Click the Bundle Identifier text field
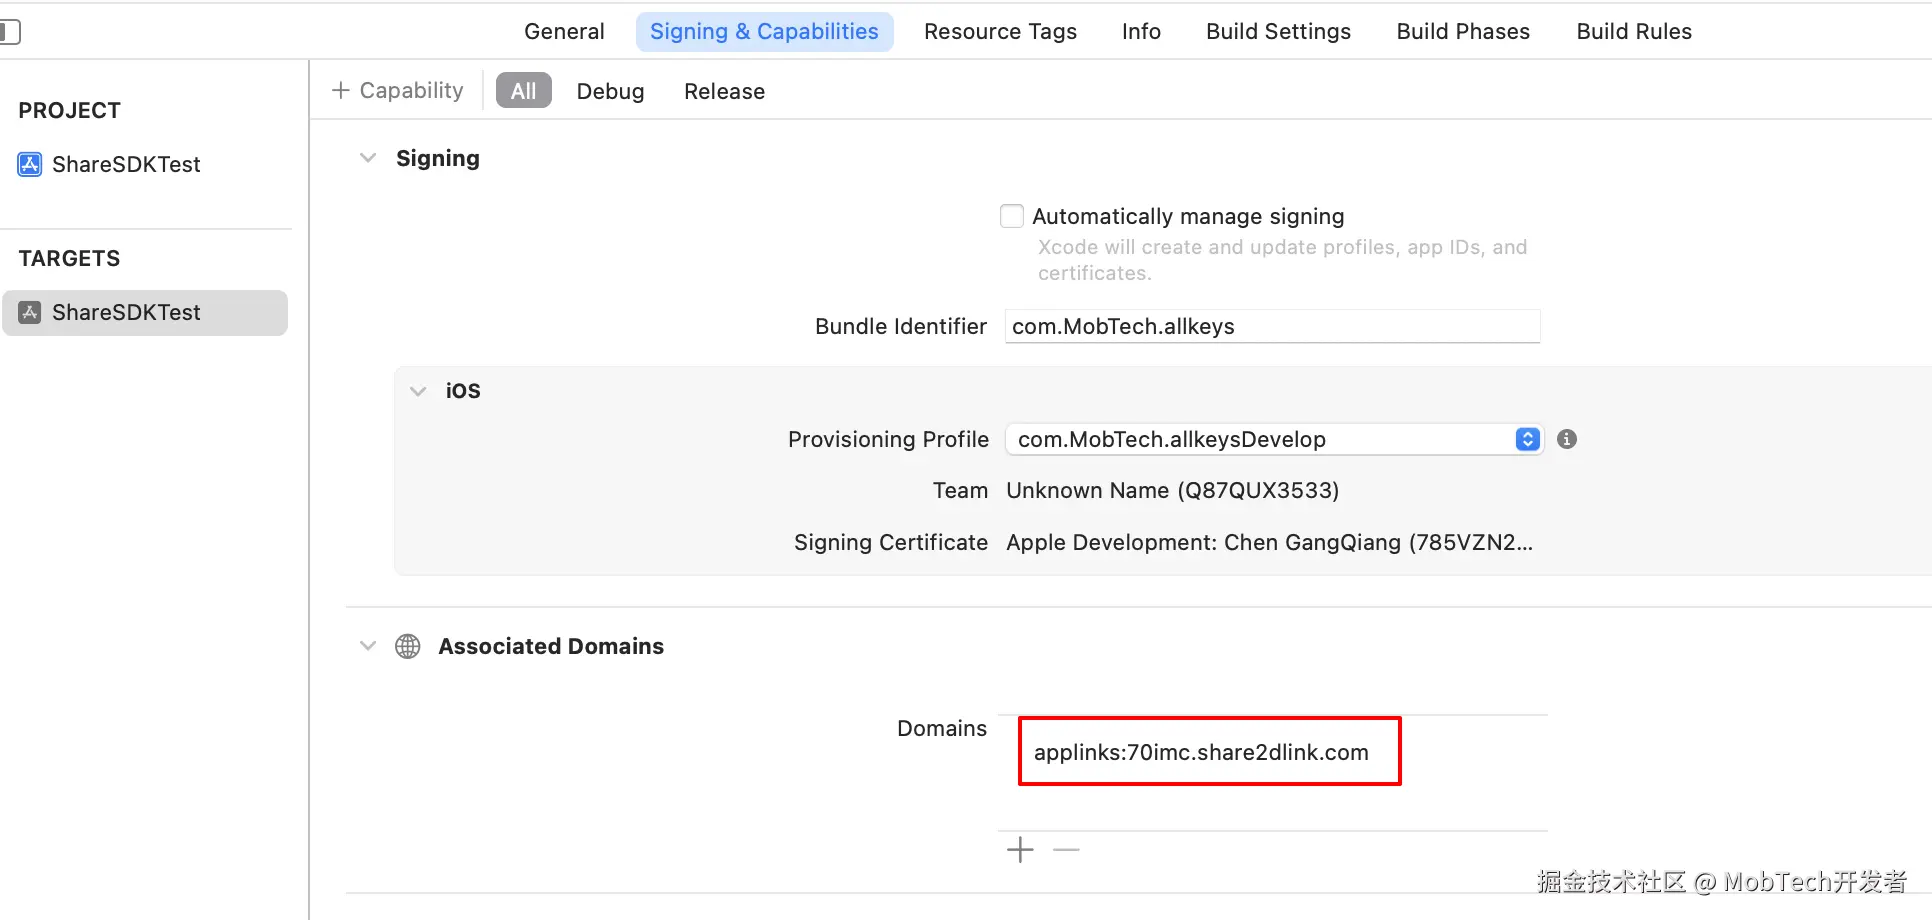Viewport: 1932px width, 920px height. tap(1272, 326)
